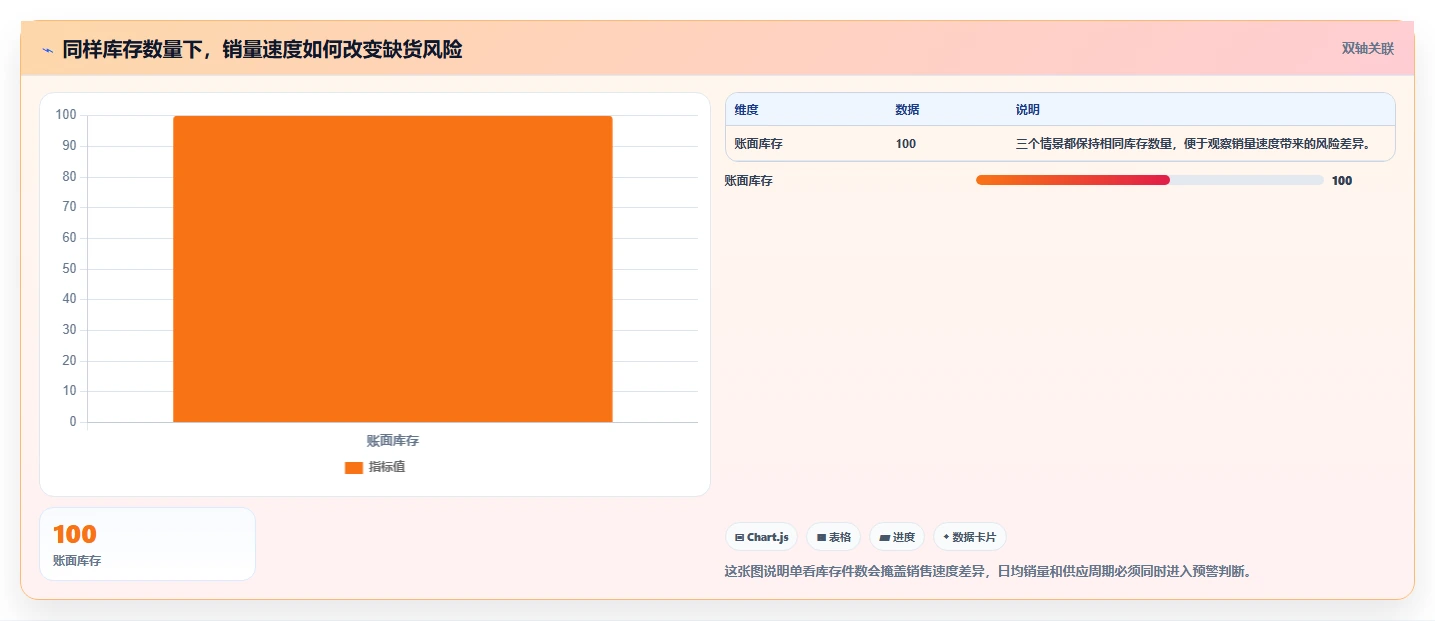This screenshot has width=1435, height=621.
Task: Click the 指标值 legend label
Action: tap(387, 467)
